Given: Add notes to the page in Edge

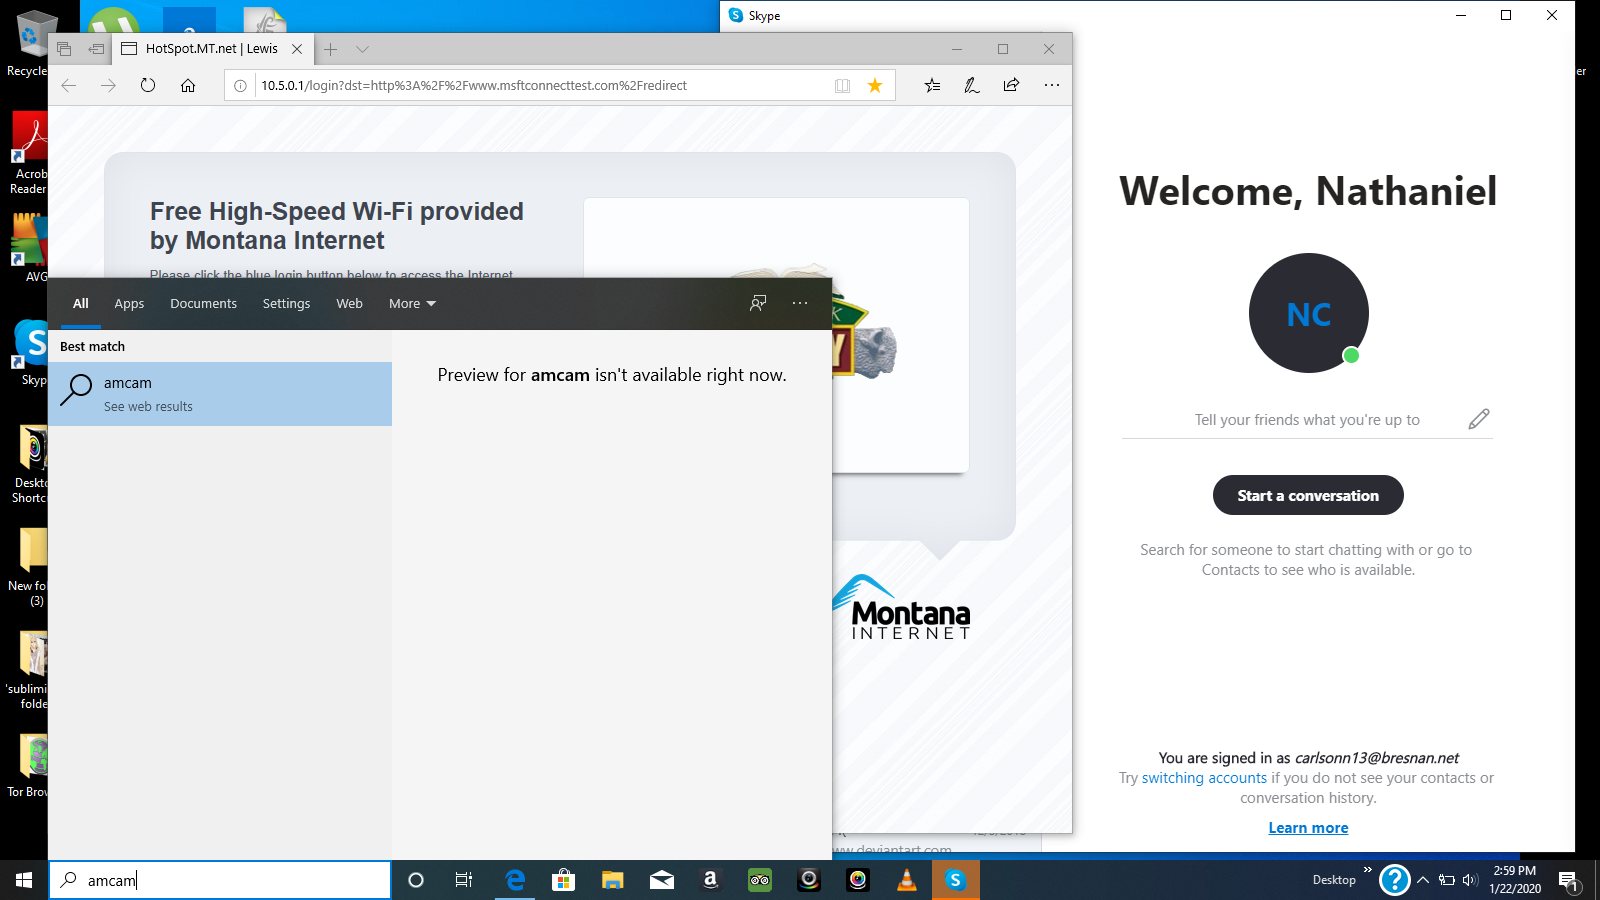Looking at the screenshot, I should click(x=972, y=85).
